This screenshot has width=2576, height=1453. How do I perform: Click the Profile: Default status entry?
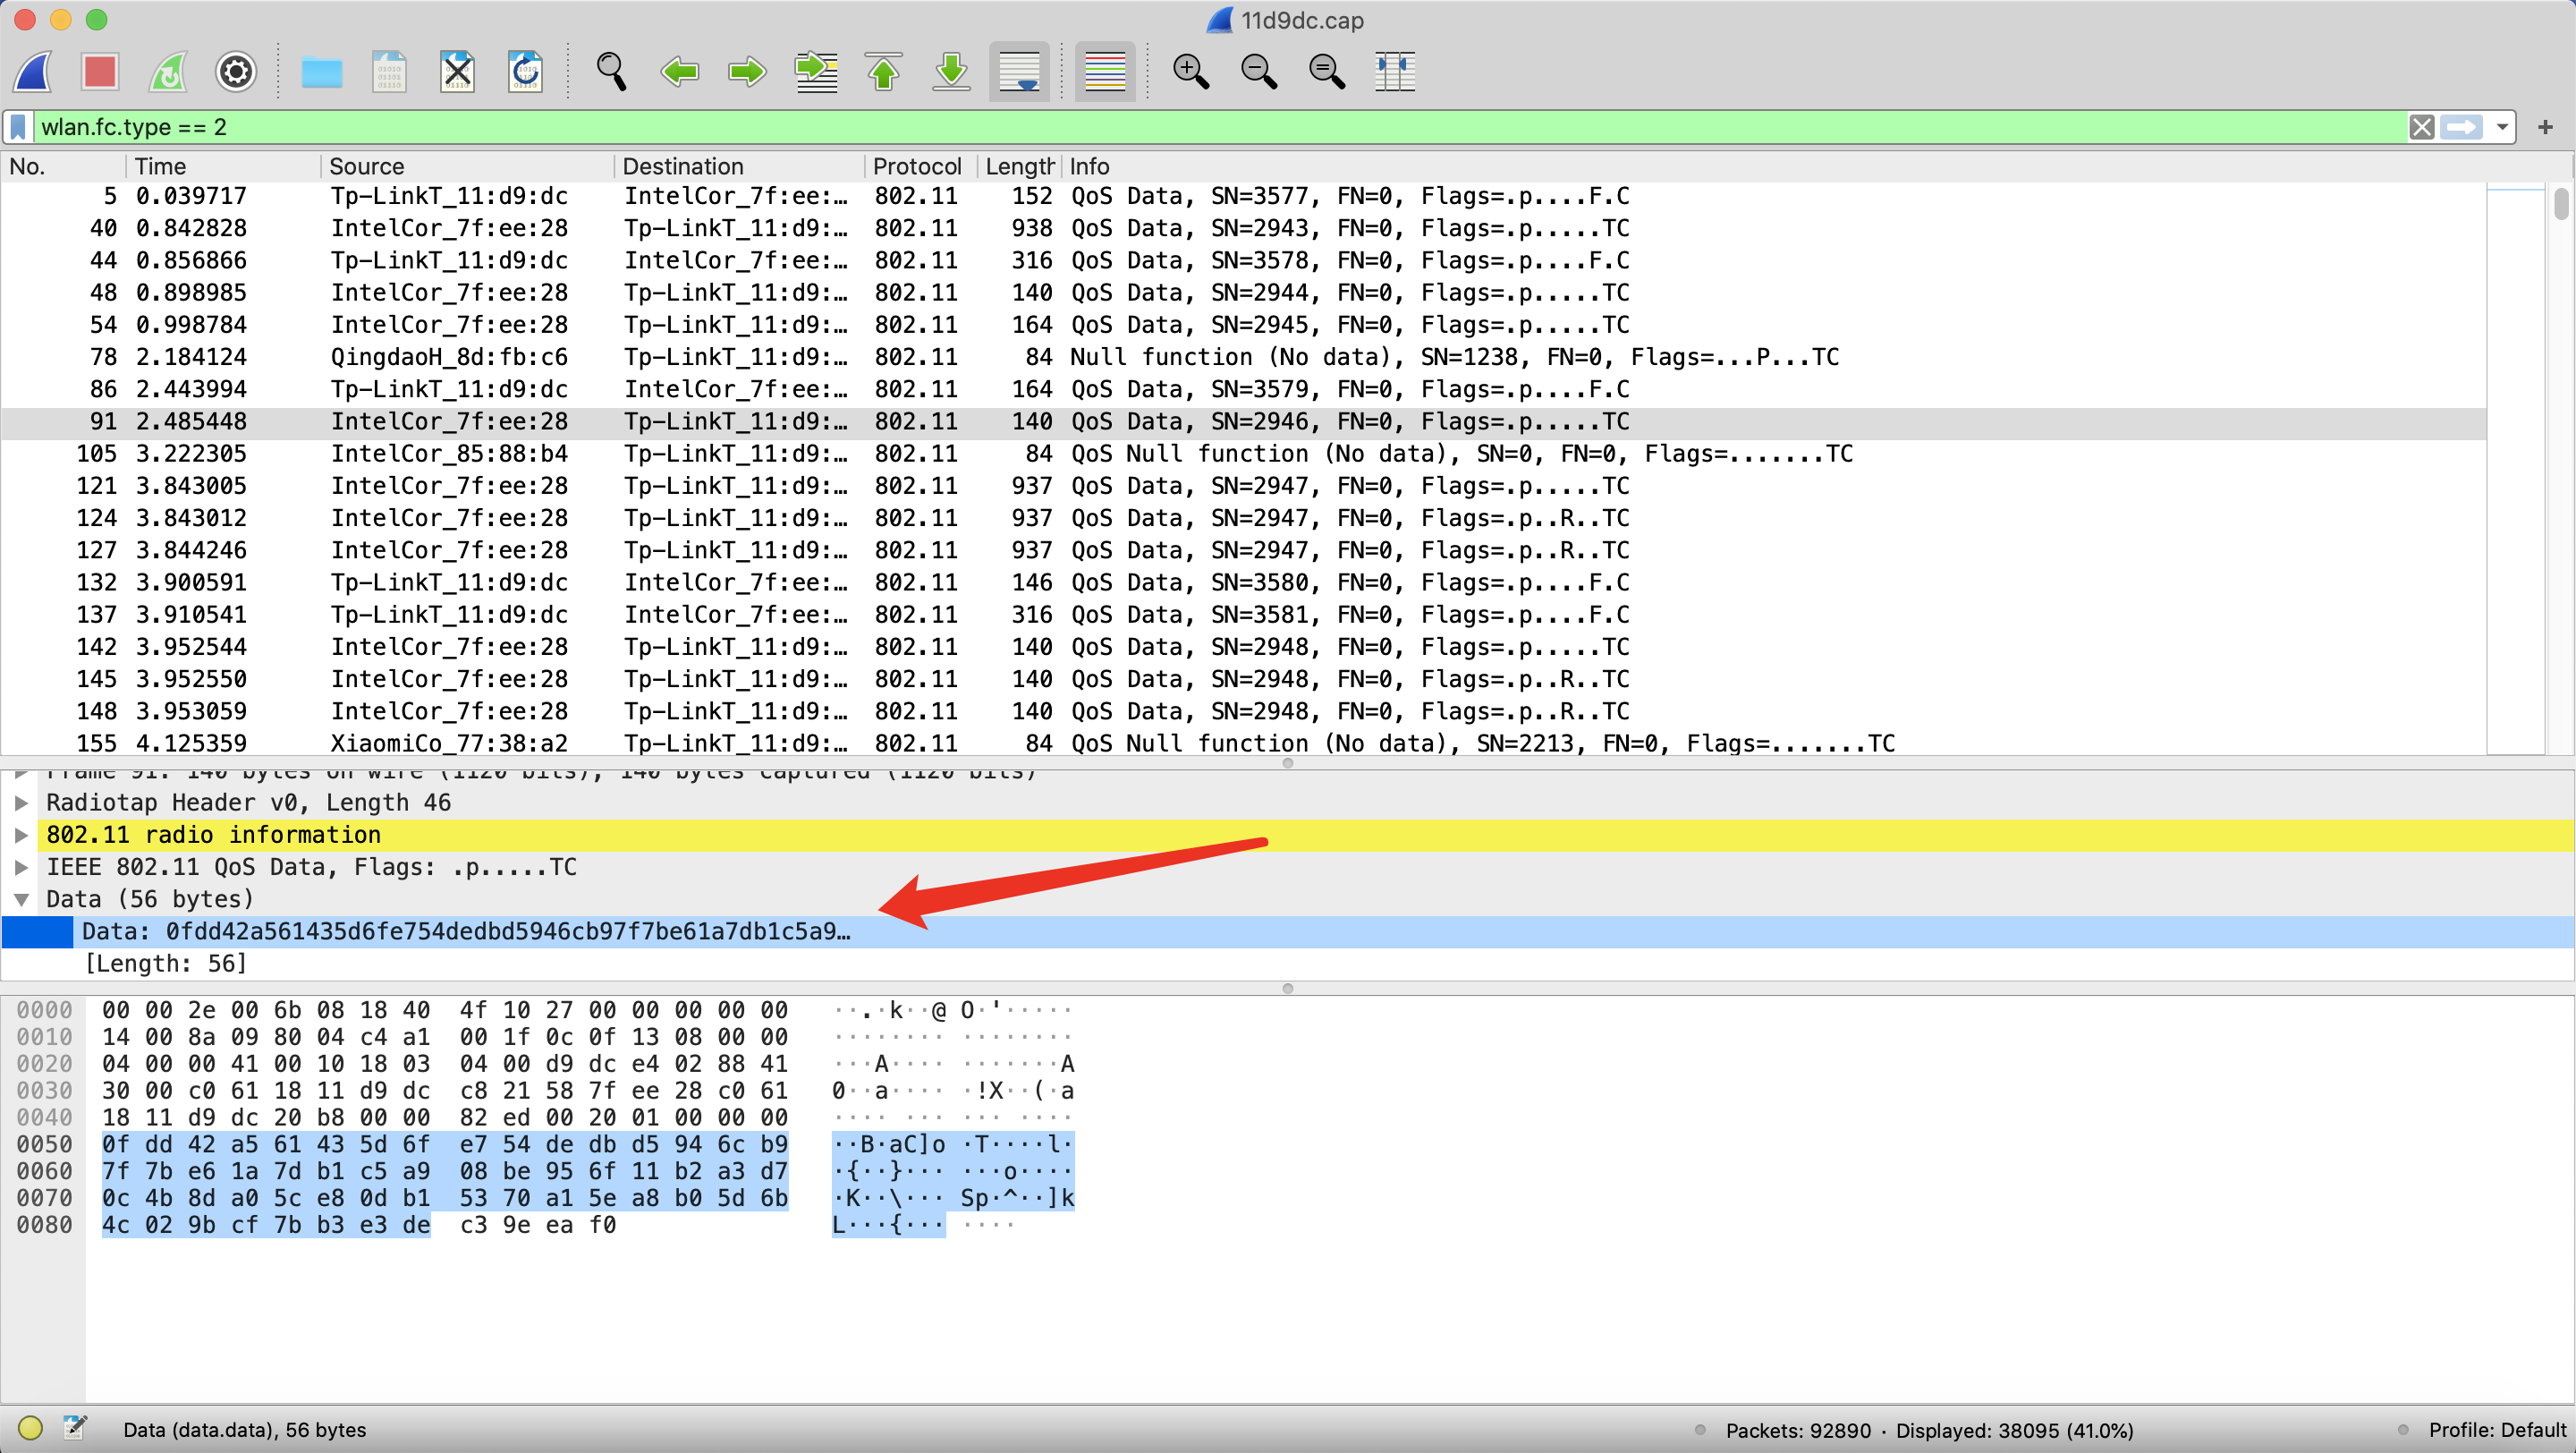pos(2497,1430)
